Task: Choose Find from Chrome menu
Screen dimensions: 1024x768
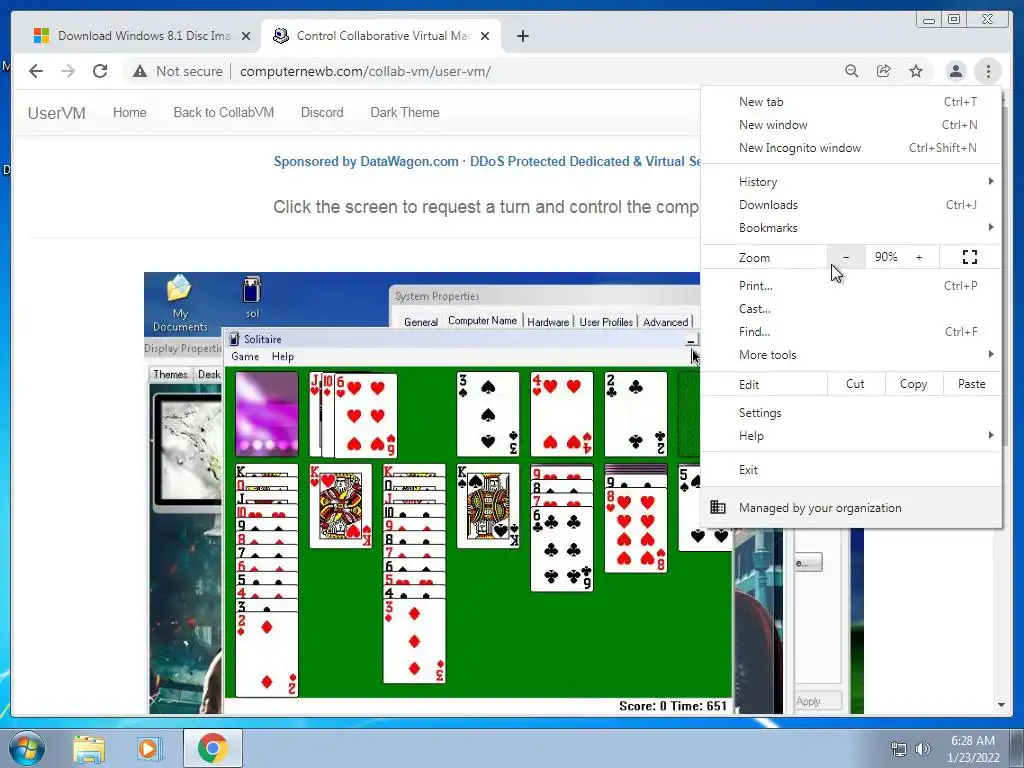Action: (851, 332)
